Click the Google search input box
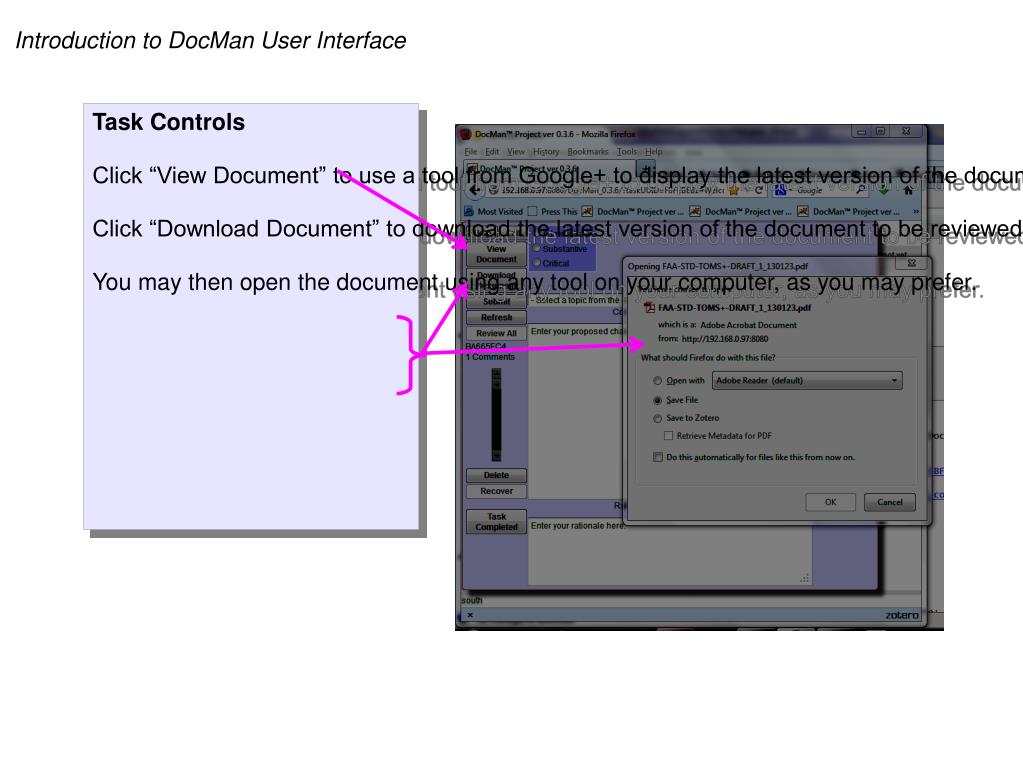 pyautogui.click(x=823, y=190)
